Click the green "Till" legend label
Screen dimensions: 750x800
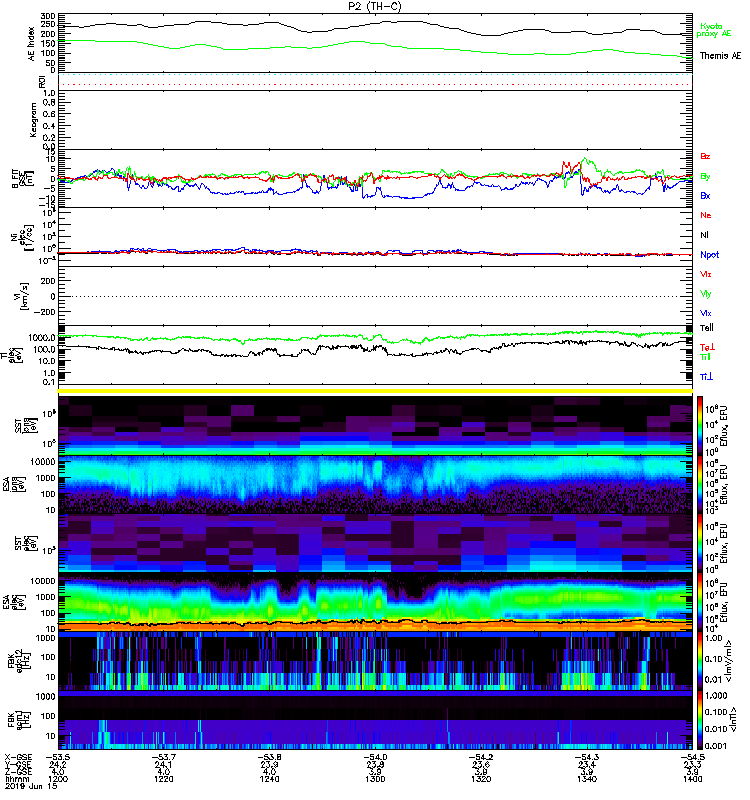[705, 357]
